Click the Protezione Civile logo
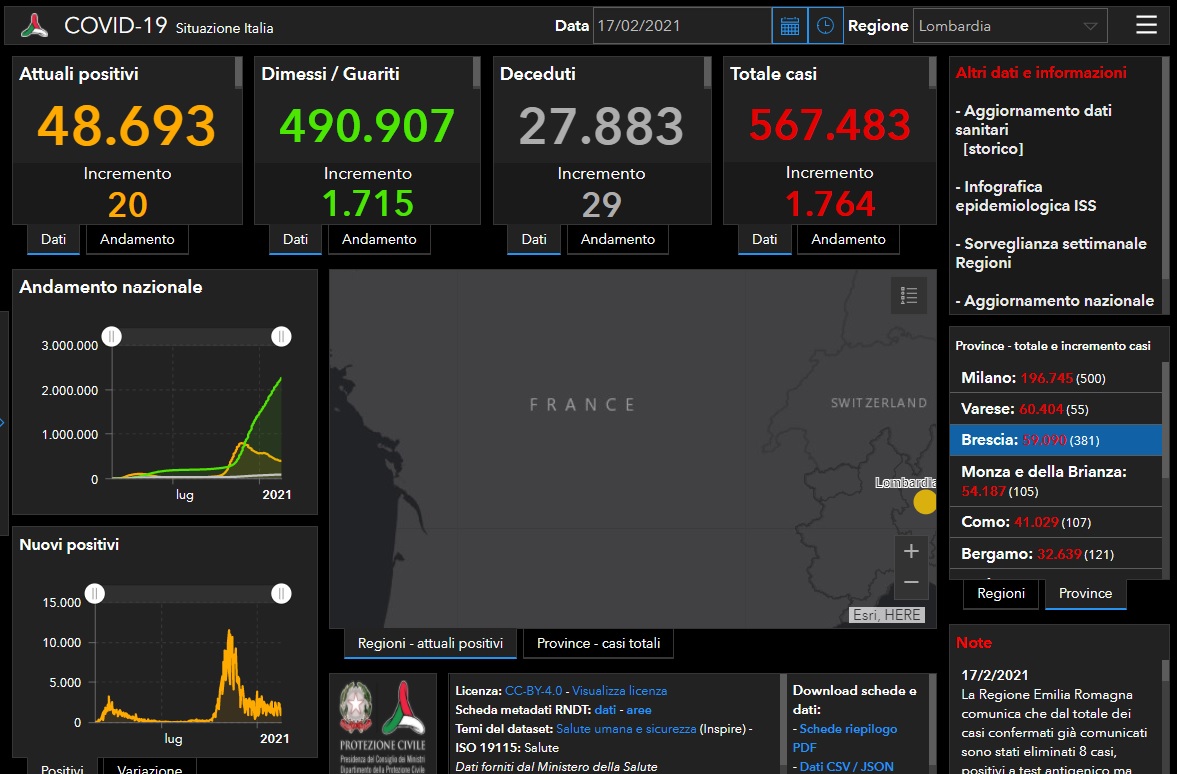Viewport: 1177px width, 774px height. click(x=383, y=723)
